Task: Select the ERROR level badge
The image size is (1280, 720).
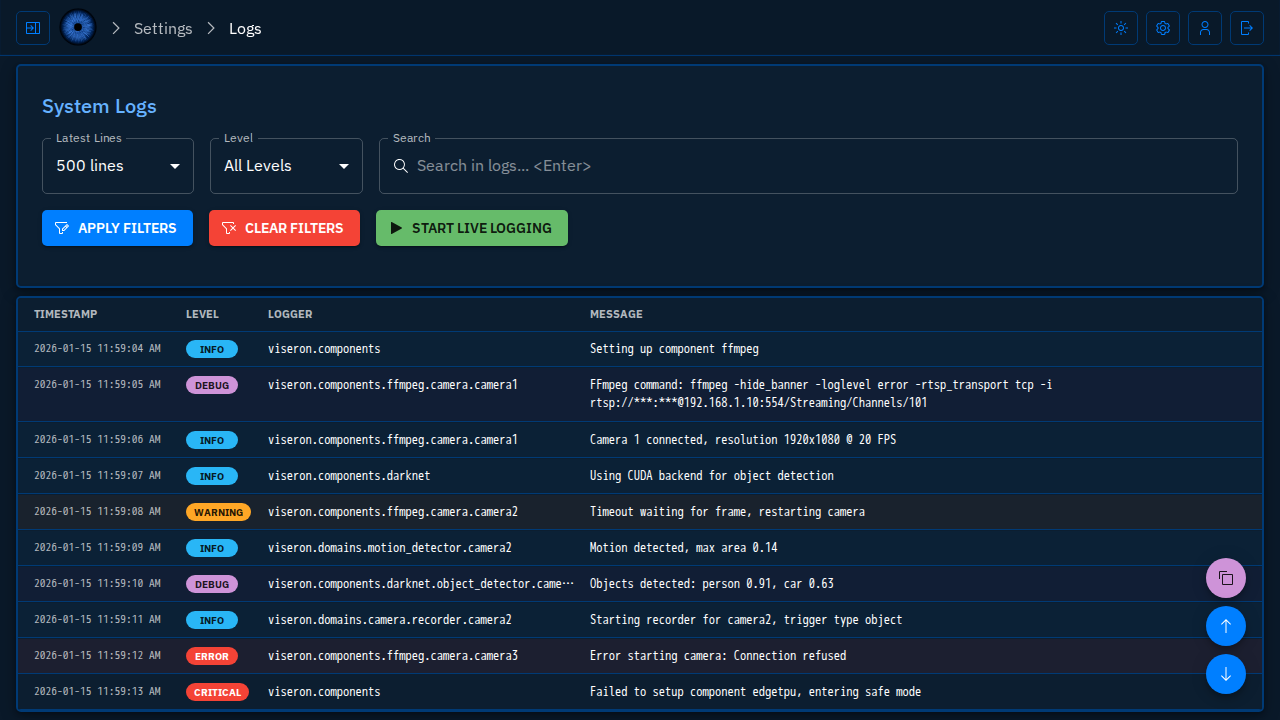Action: 212,656
